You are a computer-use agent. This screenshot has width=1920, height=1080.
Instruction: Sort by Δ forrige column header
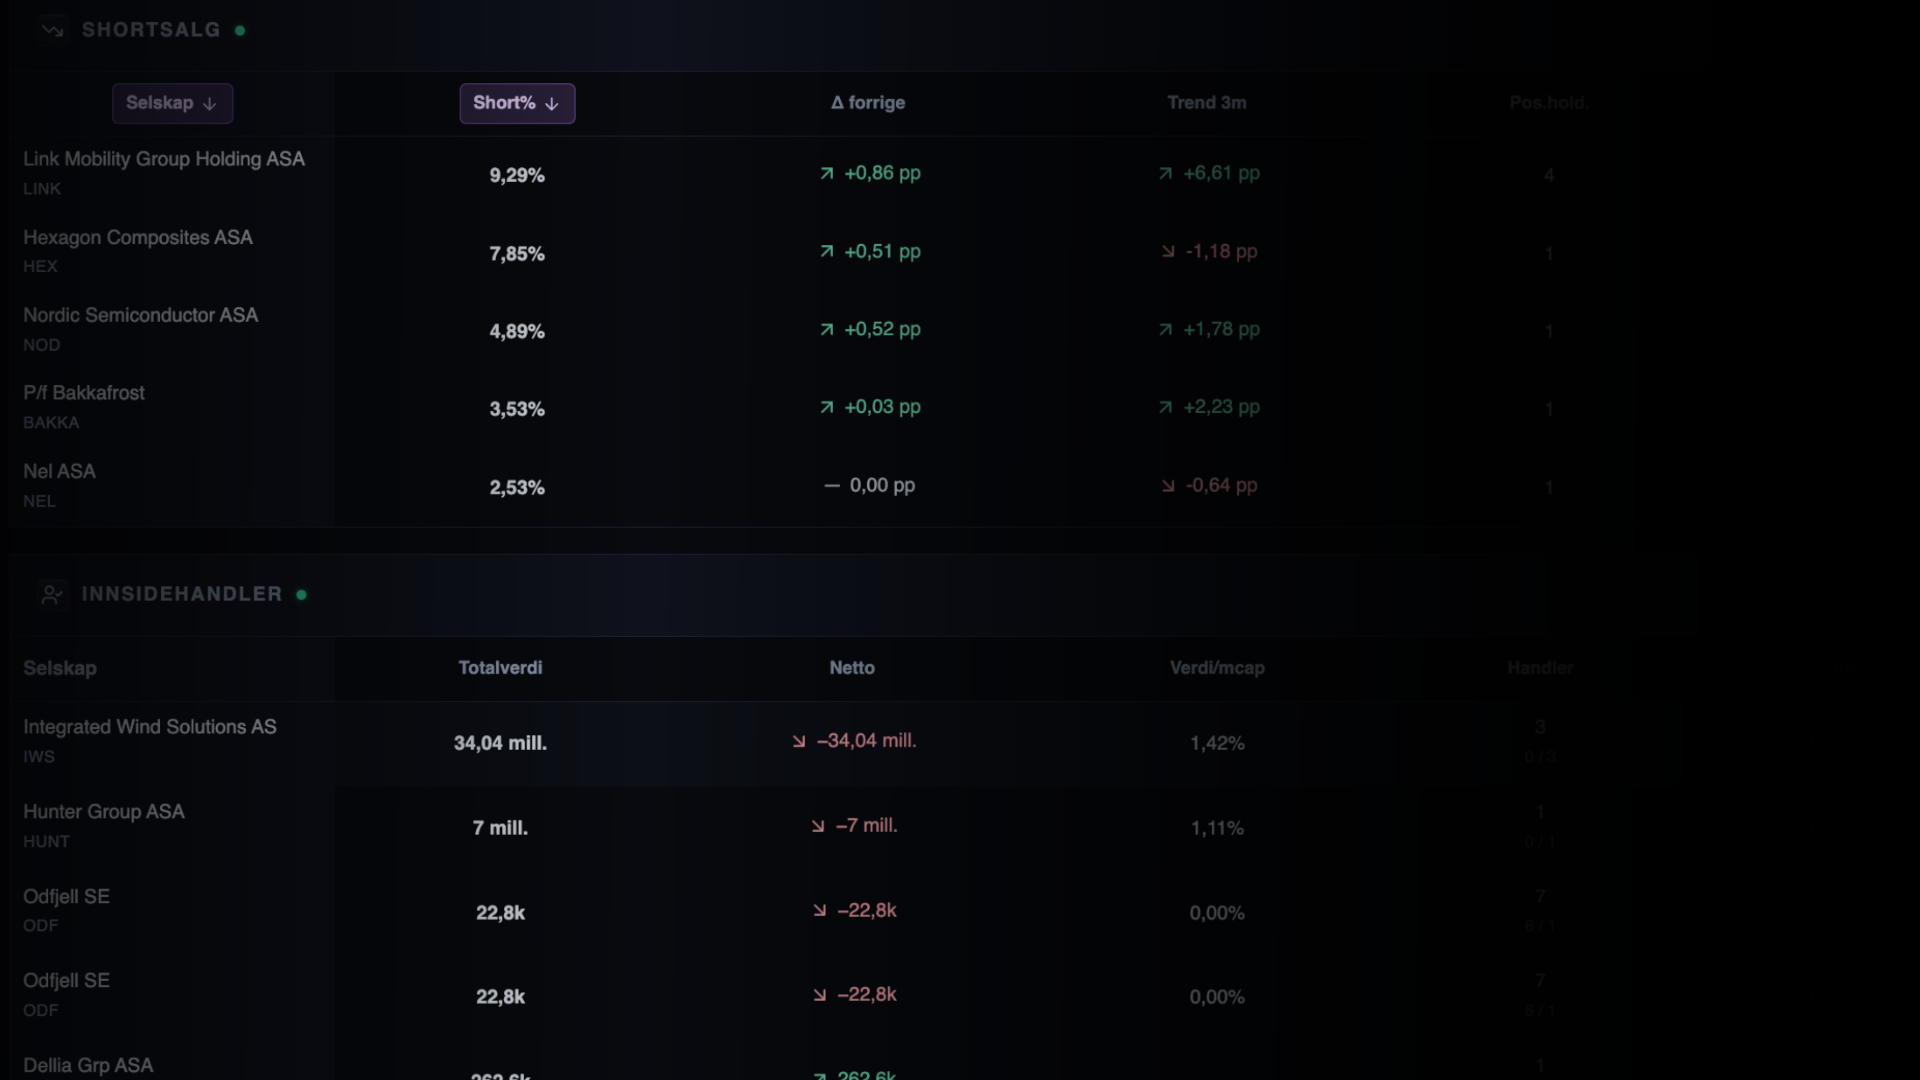868,102
